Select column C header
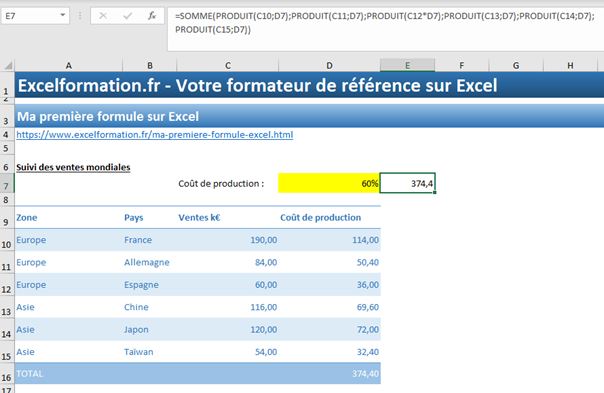This screenshot has height=393, width=604. (228, 66)
